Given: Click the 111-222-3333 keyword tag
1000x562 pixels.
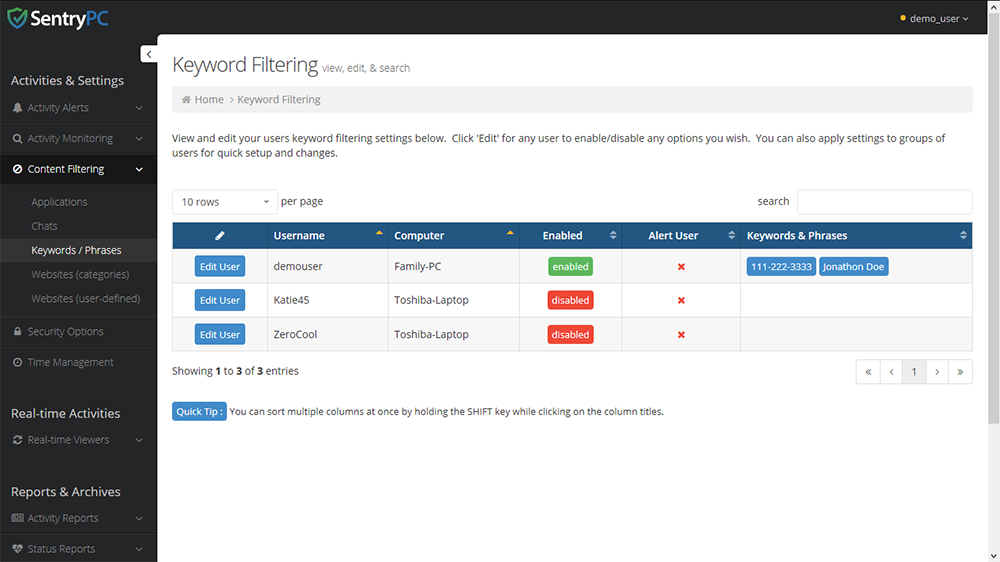Looking at the screenshot, I should [x=781, y=267].
